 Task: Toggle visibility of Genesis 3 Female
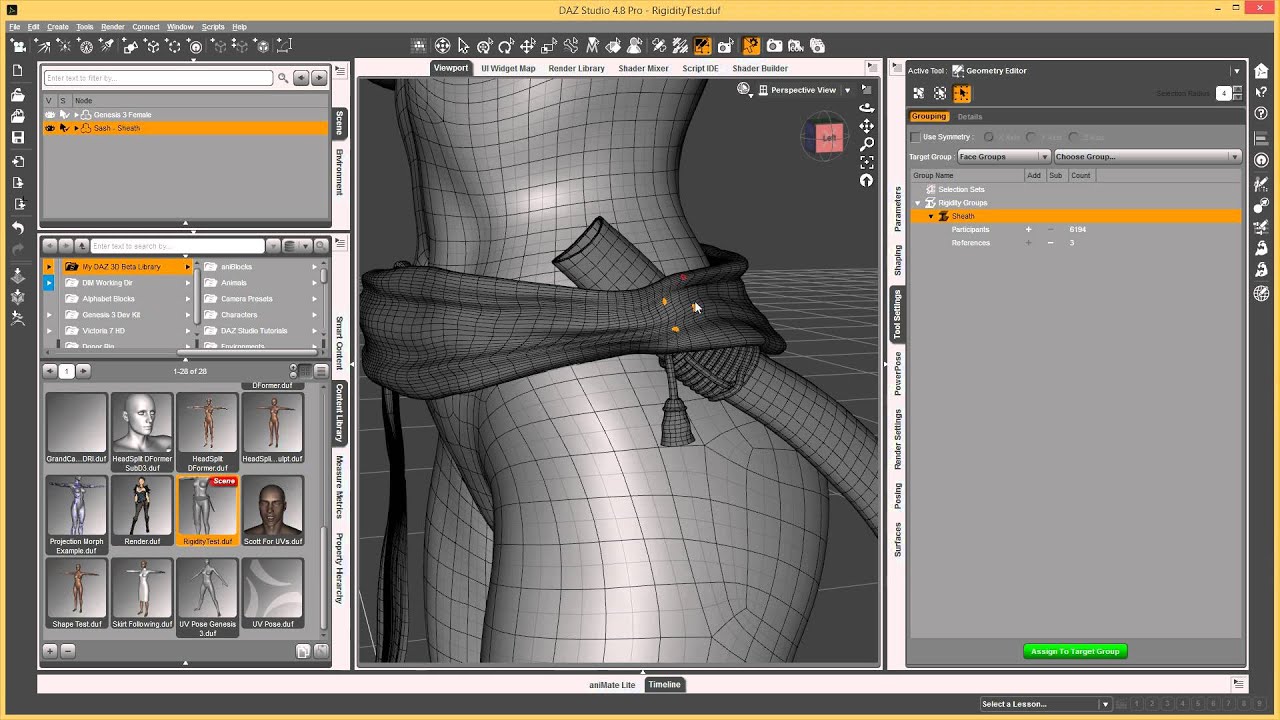(50, 115)
